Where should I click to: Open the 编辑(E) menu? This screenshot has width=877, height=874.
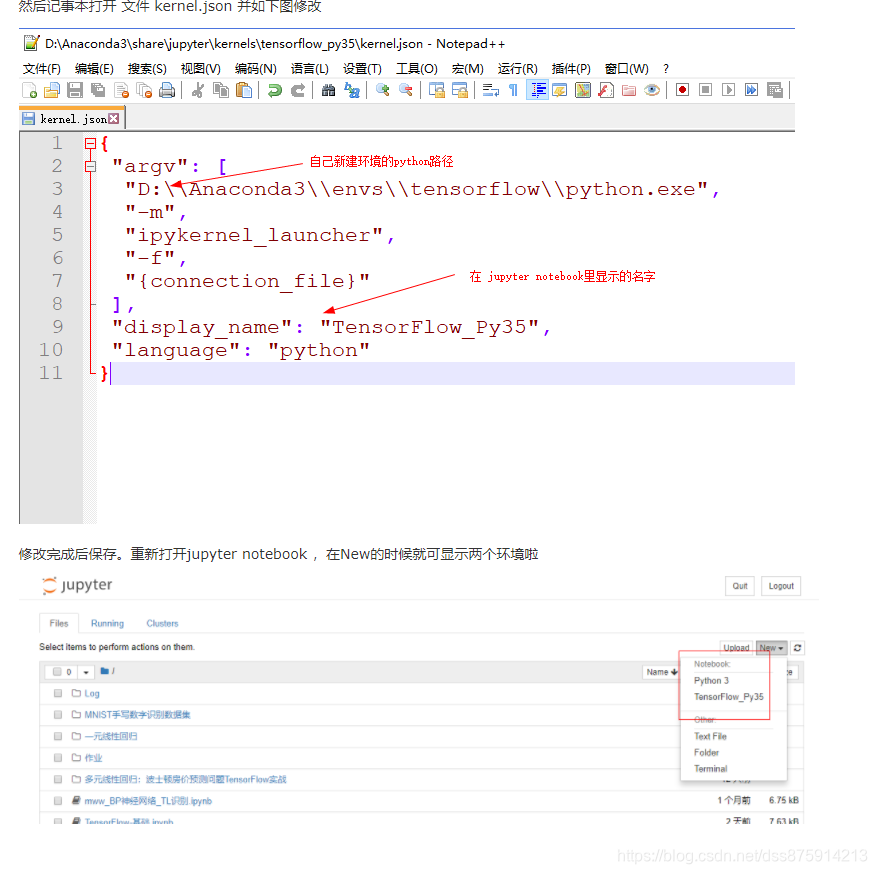[x=94, y=69]
